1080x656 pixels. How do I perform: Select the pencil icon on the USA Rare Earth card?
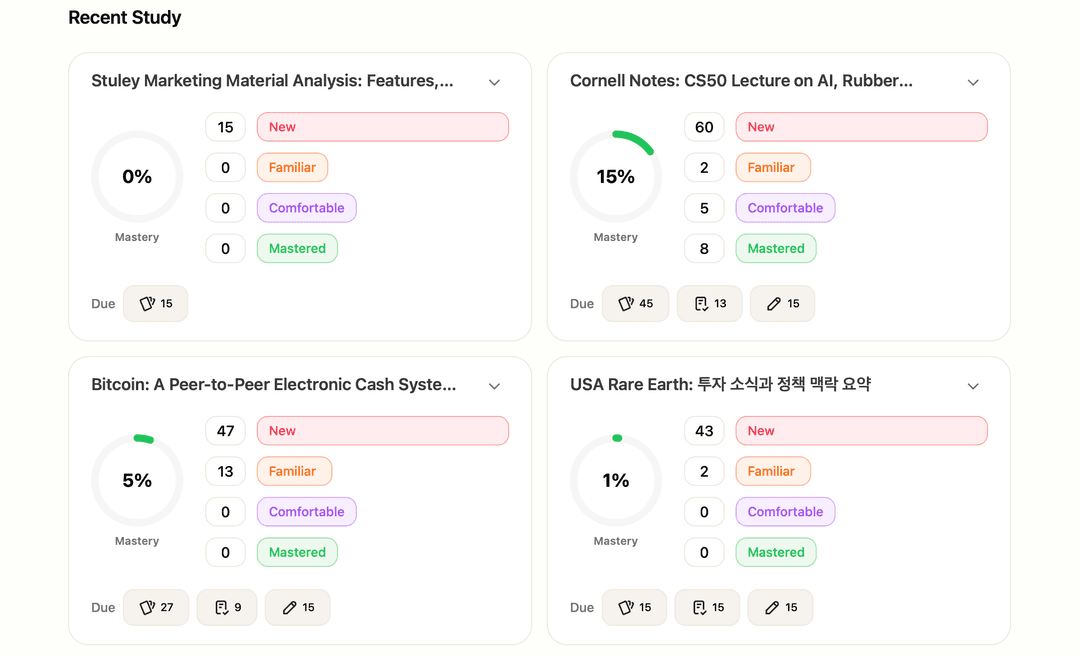coord(780,607)
